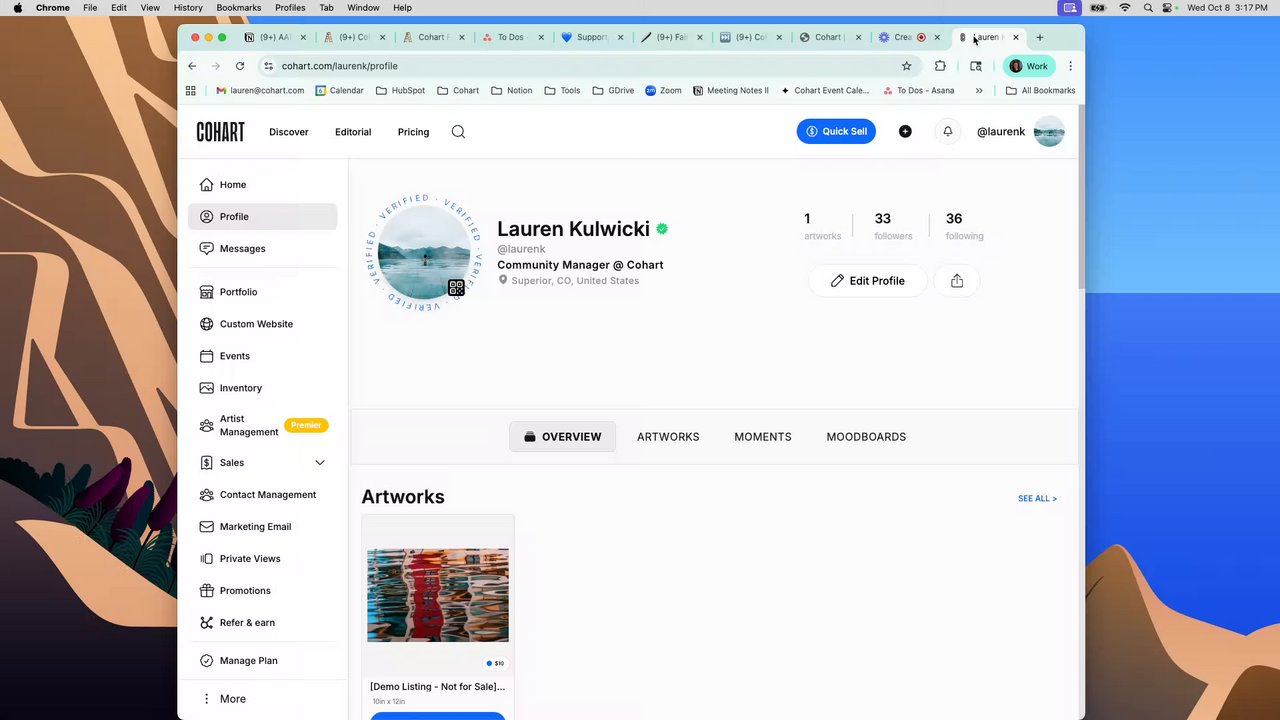This screenshot has width=1280, height=720.
Task: Open Manage Plan in the sidebar
Action: tap(262, 661)
